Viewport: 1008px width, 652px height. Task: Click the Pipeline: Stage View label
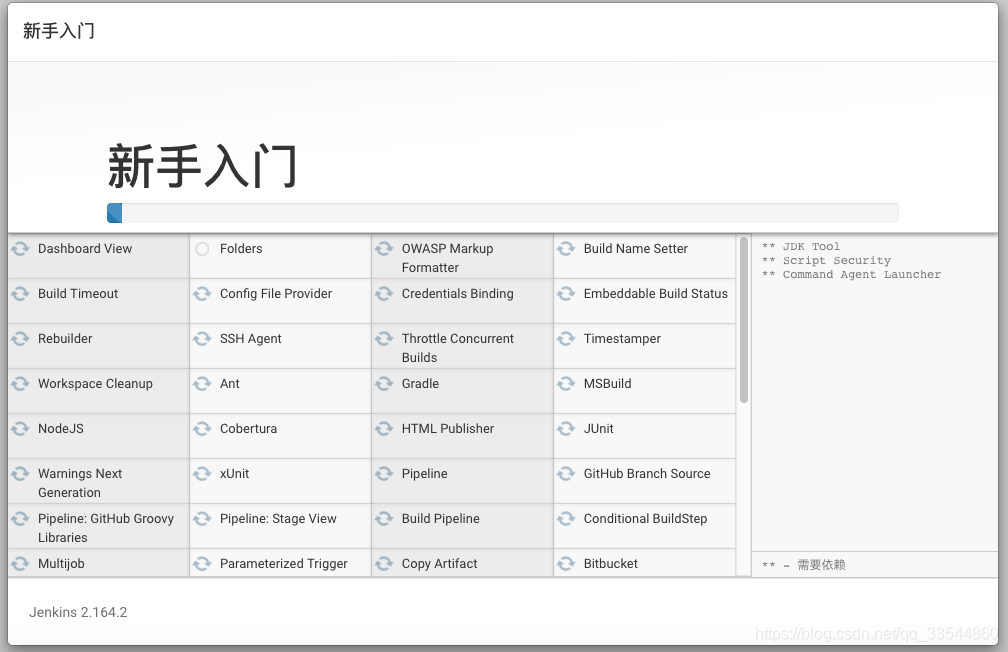click(278, 519)
